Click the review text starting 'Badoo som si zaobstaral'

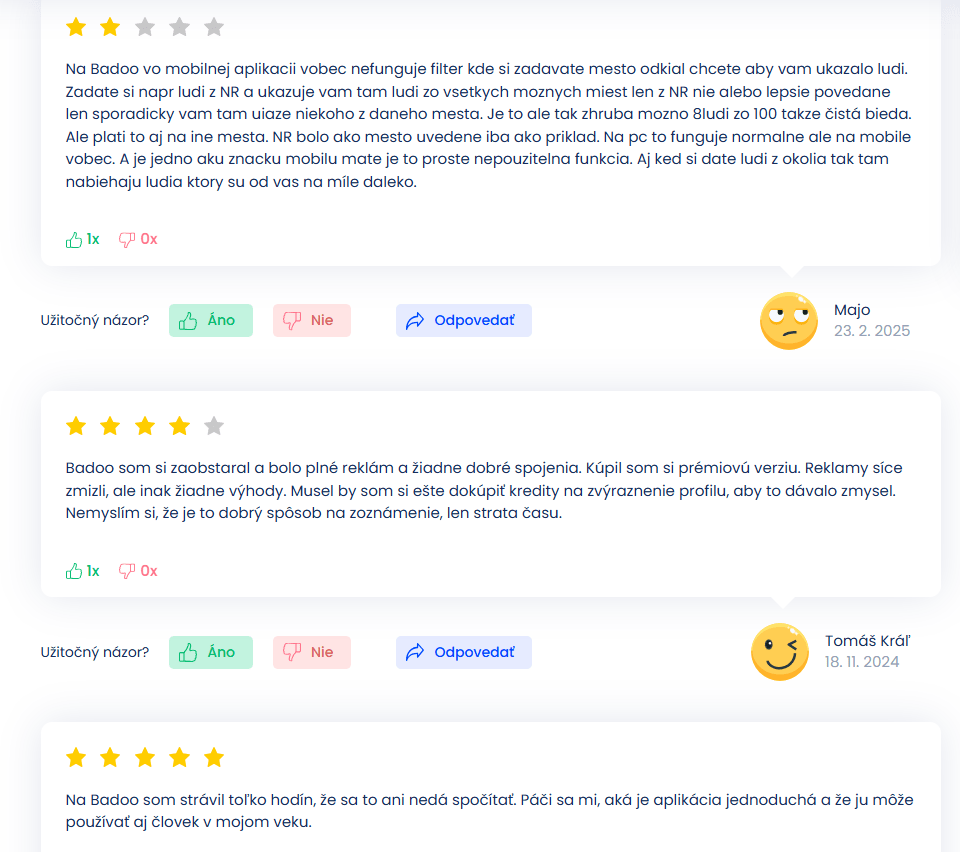[x=484, y=491]
